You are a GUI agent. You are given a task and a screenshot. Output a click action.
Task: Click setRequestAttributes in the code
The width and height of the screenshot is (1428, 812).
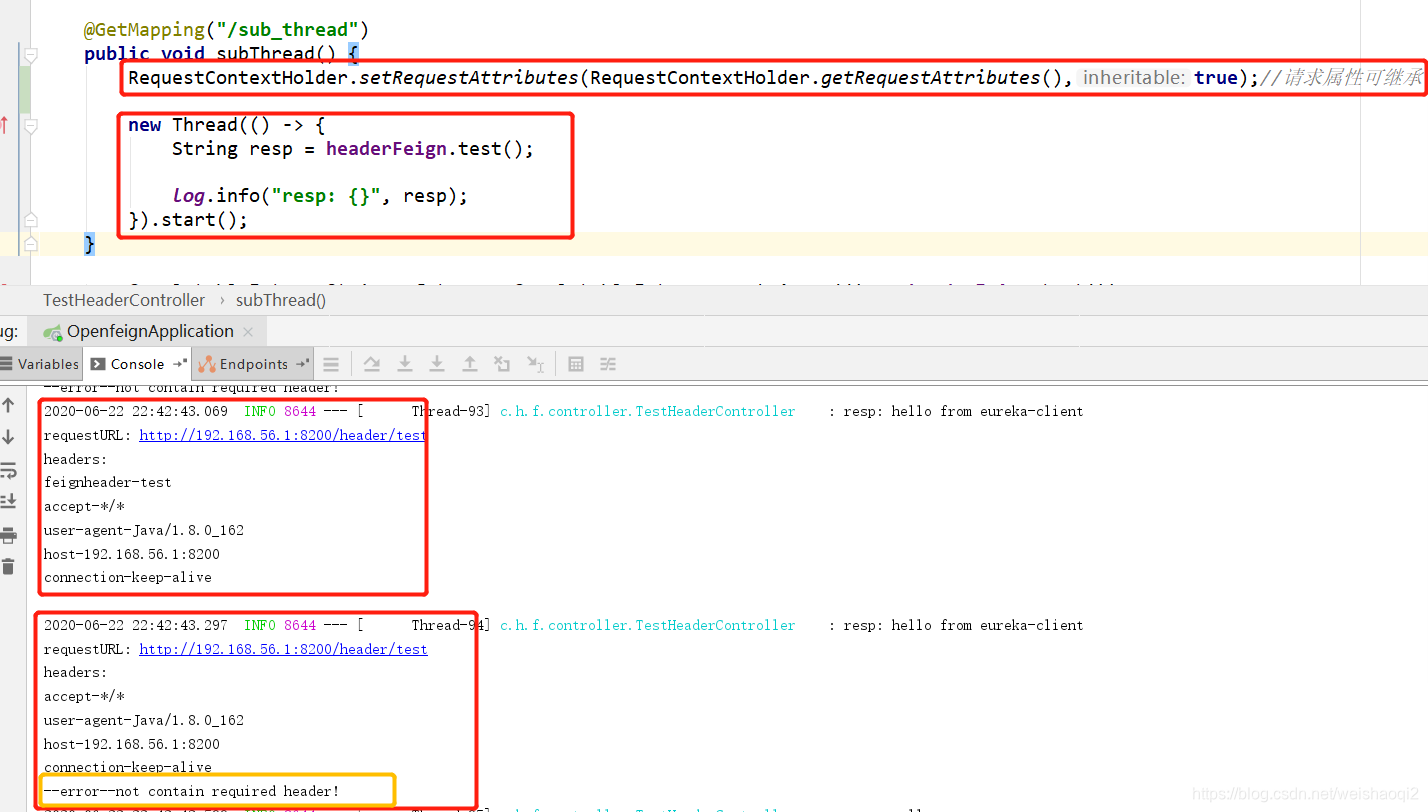(469, 77)
